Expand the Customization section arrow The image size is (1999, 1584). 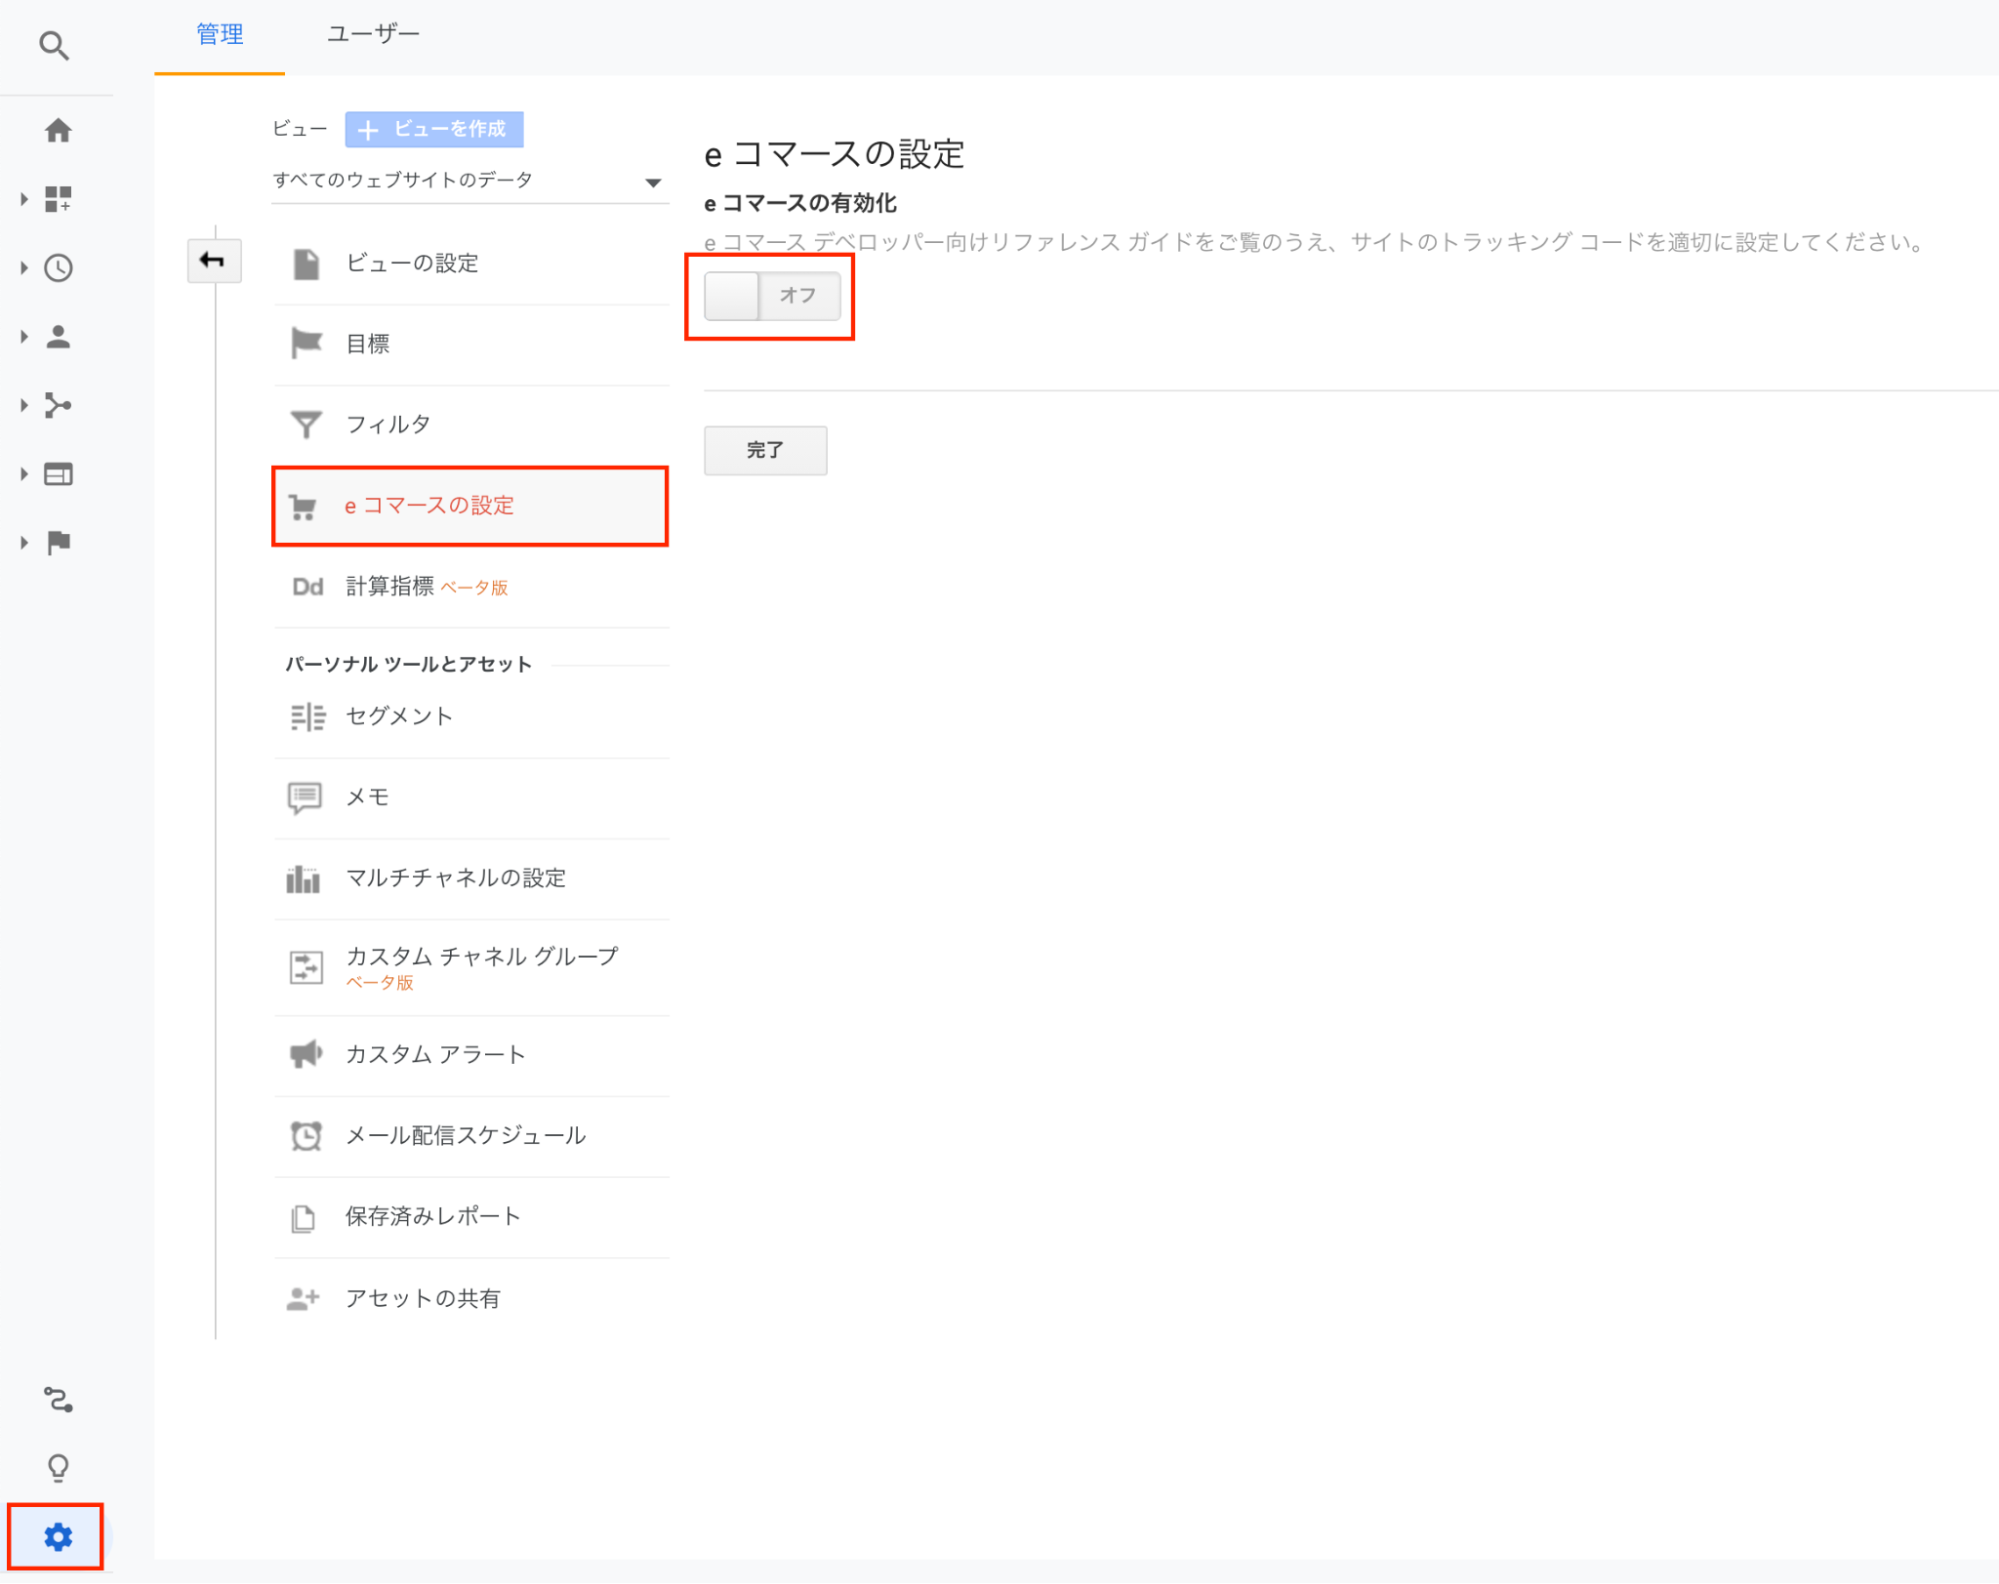(x=24, y=199)
